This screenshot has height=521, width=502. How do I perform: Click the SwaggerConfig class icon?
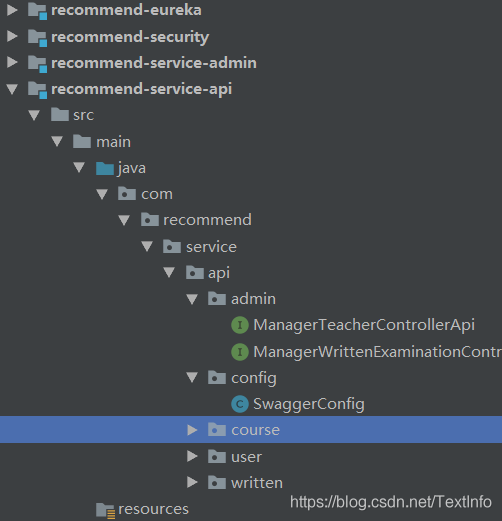[240, 404]
